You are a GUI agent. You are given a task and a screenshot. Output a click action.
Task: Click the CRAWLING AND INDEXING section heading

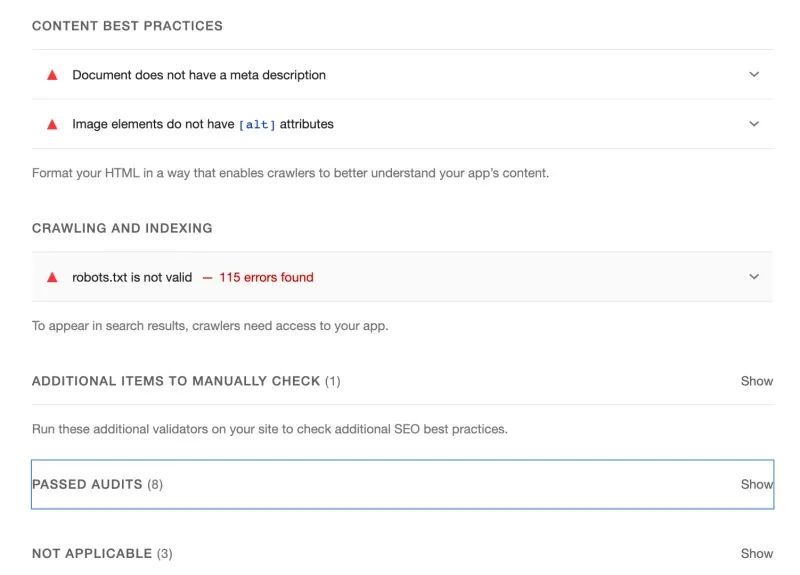click(122, 228)
